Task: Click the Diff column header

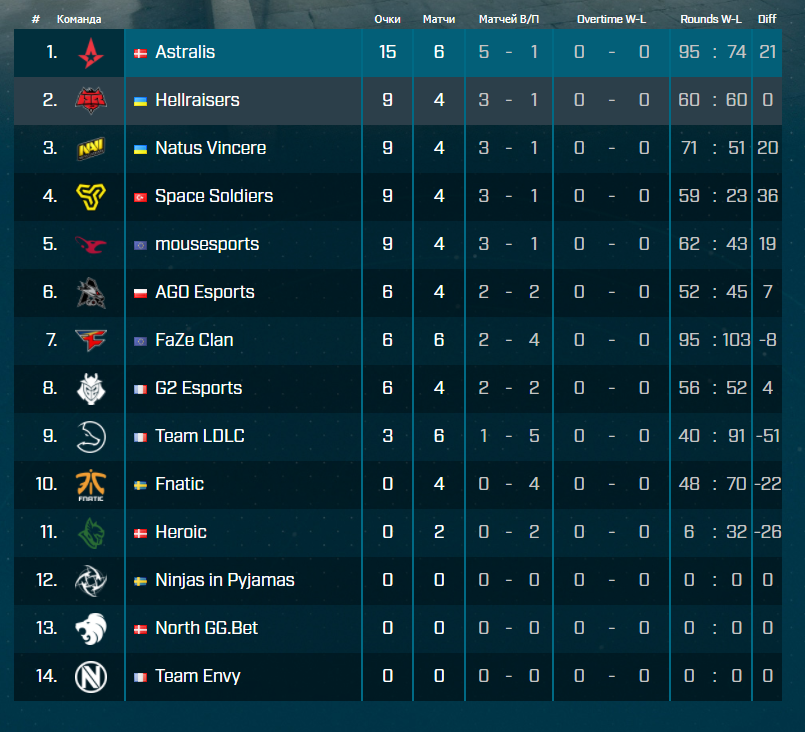Action: click(x=767, y=20)
